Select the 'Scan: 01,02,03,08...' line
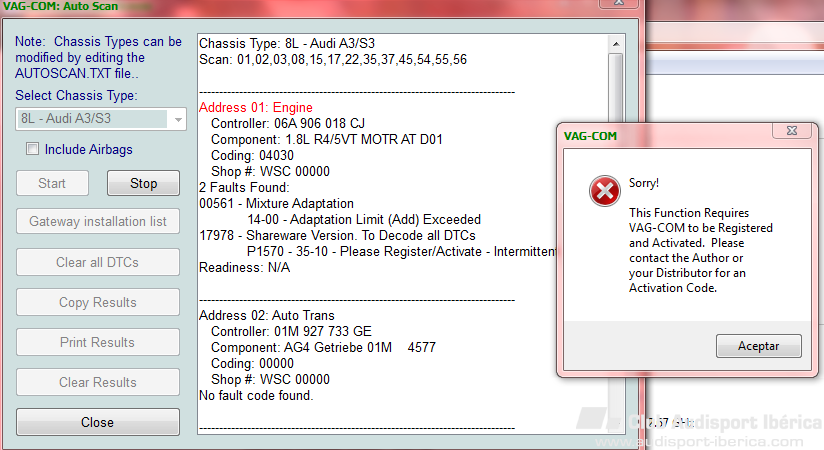Image resolution: width=824 pixels, height=450 pixels. click(333, 59)
